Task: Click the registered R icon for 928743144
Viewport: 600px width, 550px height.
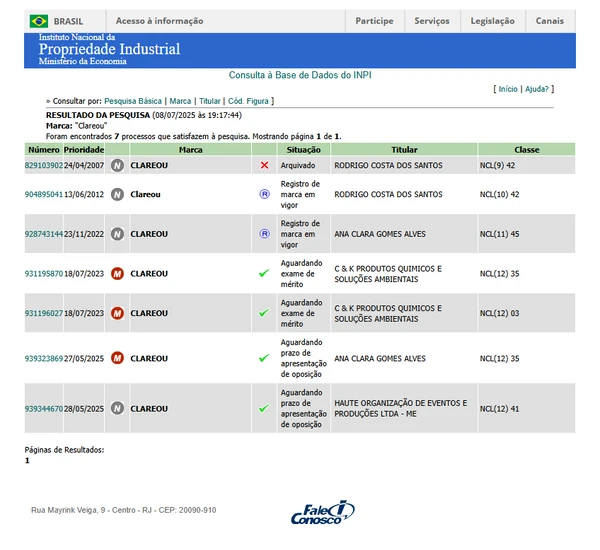Action: pyautogui.click(x=264, y=234)
